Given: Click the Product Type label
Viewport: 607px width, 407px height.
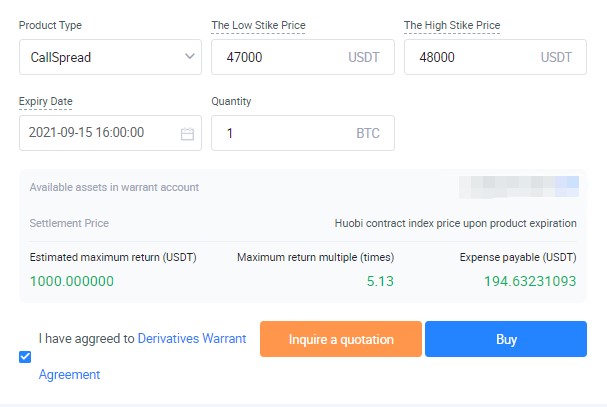Looking at the screenshot, I should coord(50,25).
